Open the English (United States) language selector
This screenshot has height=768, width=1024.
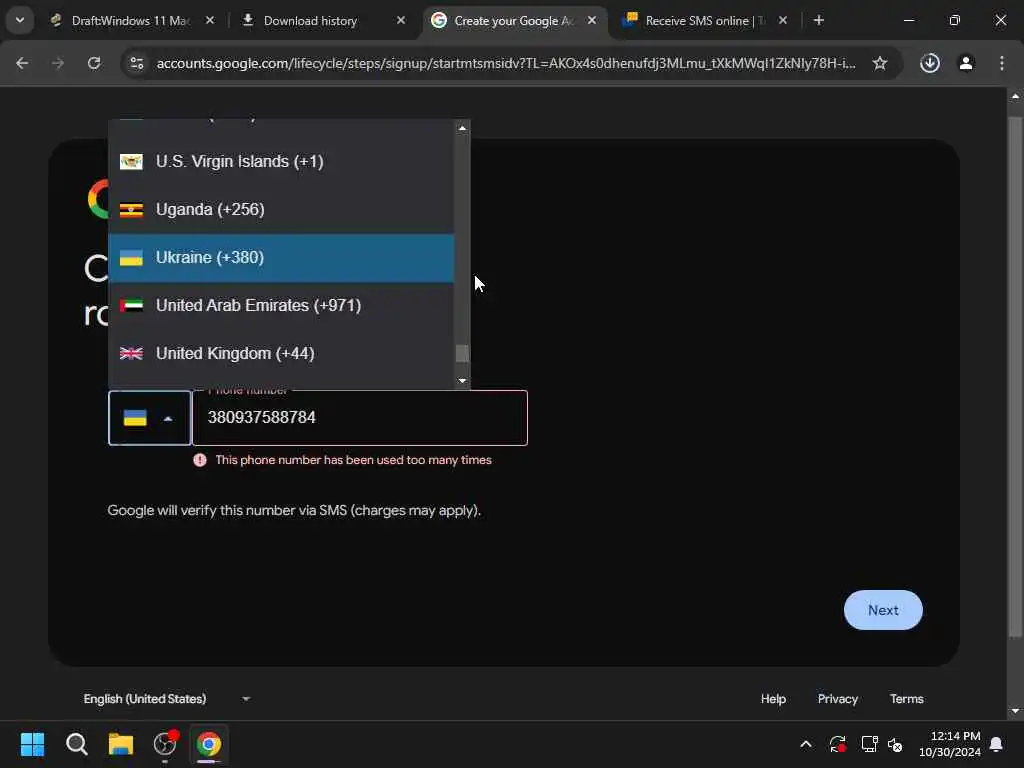(167, 699)
